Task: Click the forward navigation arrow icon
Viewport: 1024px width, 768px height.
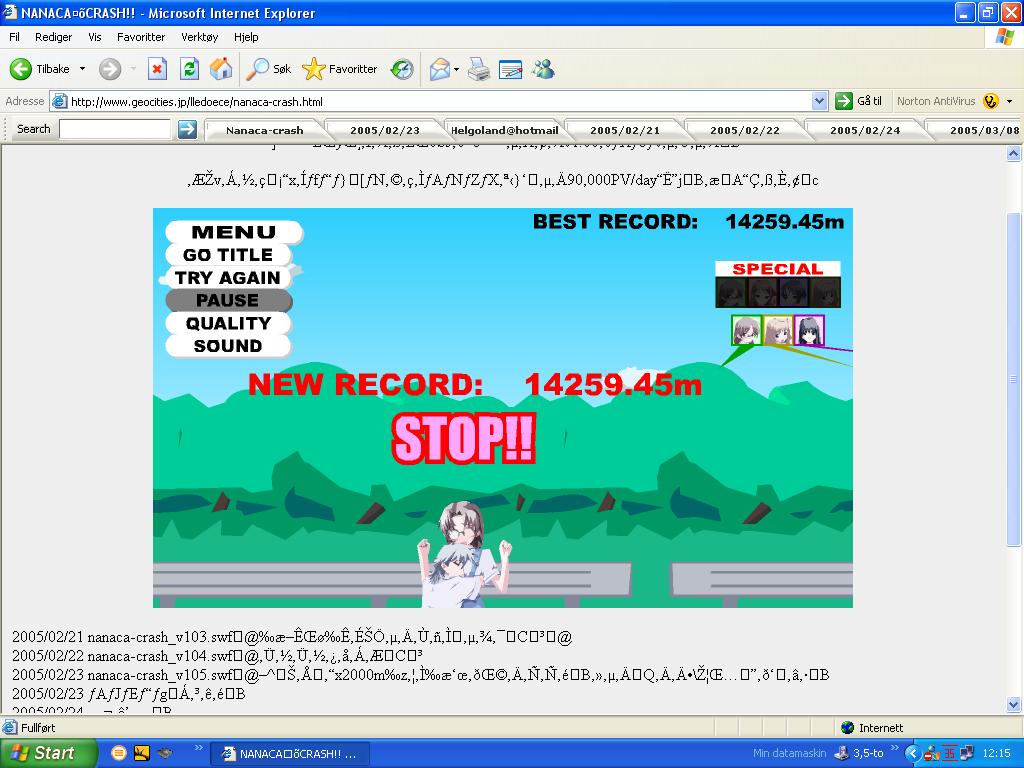Action: pyautogui.click(x=110, y=69)
